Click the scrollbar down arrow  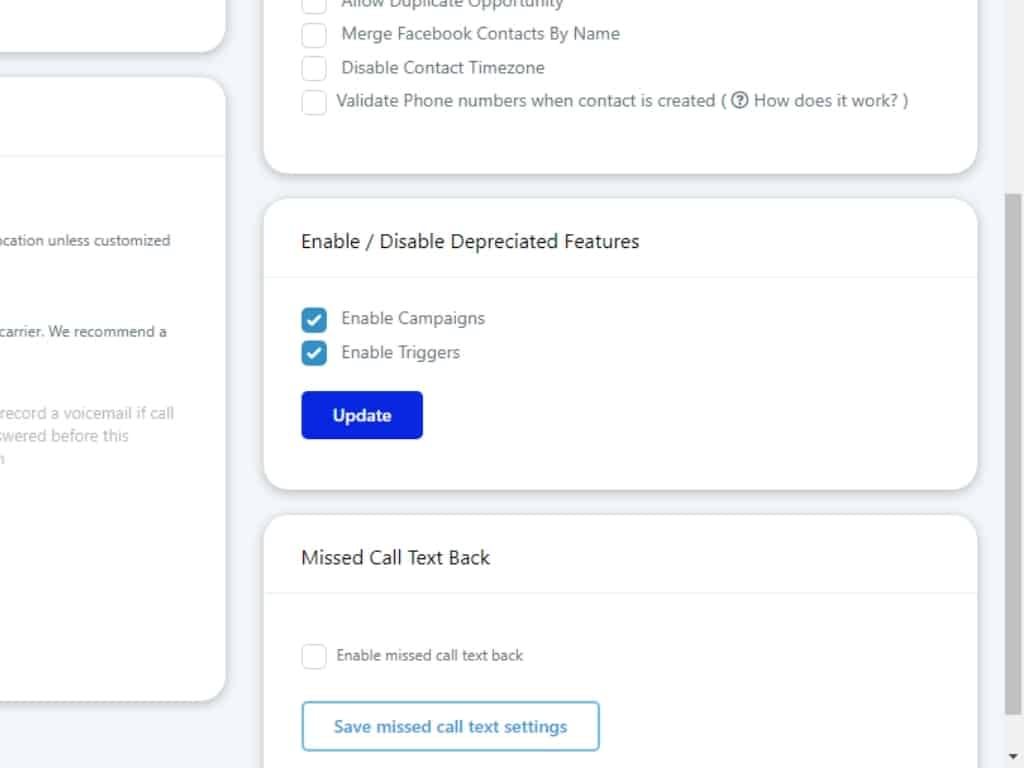1013,757
